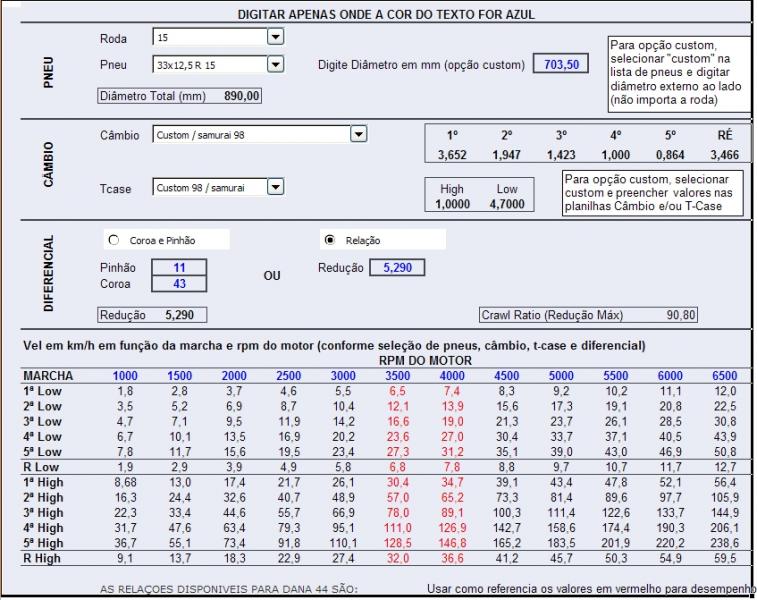
Task: Click the 3ª gear ratio 1,423
Action: coord(561,155)
